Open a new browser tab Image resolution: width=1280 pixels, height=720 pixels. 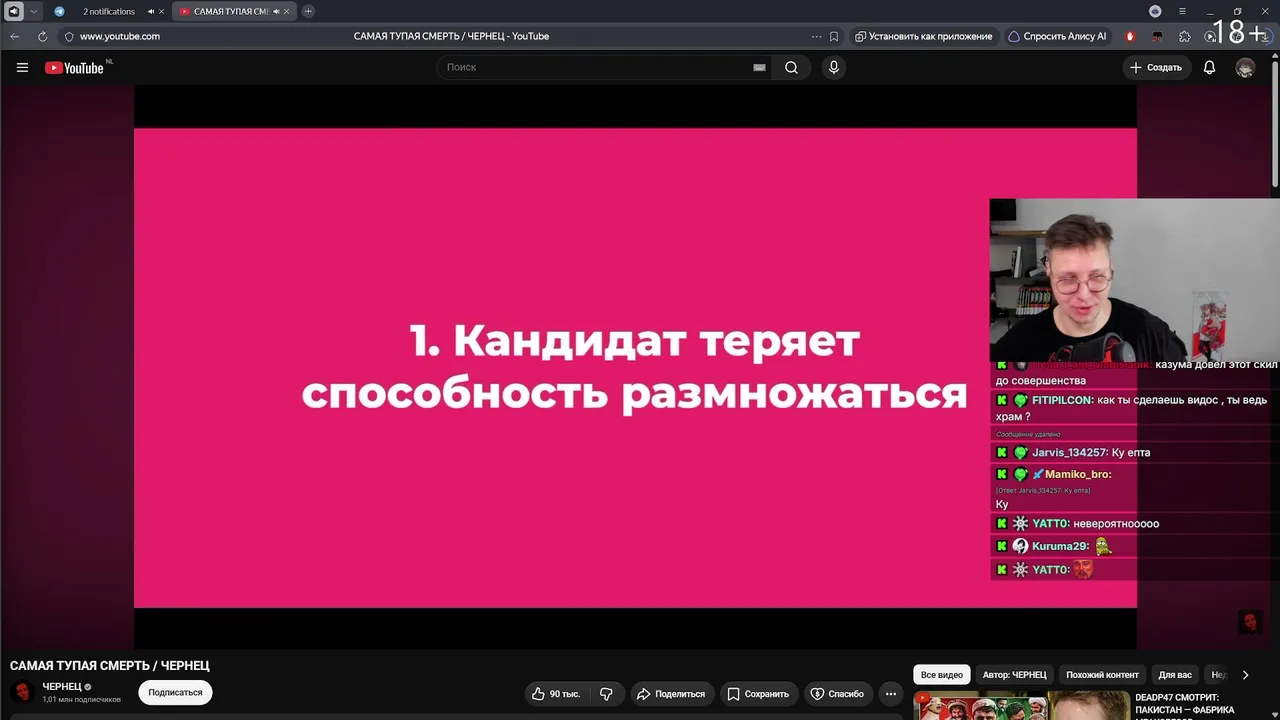tap(308, 11)
